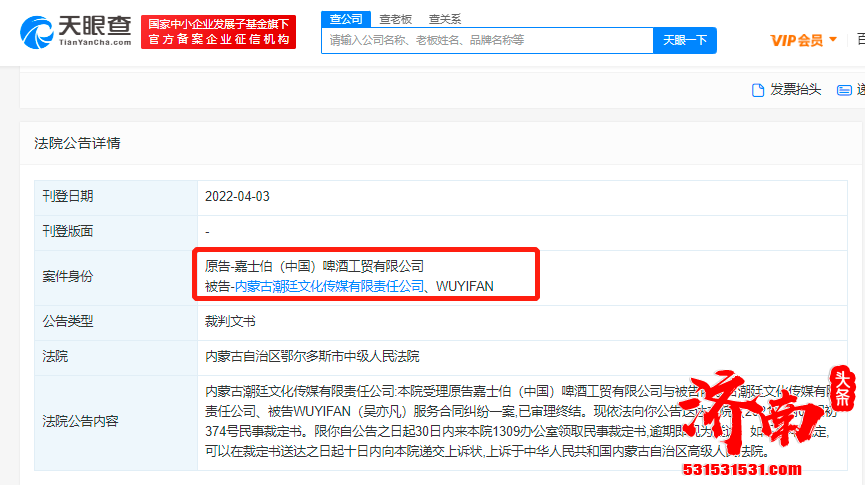Image resolution: width=865 pixels, height=485 pixels.
Task: Click the 发票抬头 document icon
Action: (x=758, y=90)
